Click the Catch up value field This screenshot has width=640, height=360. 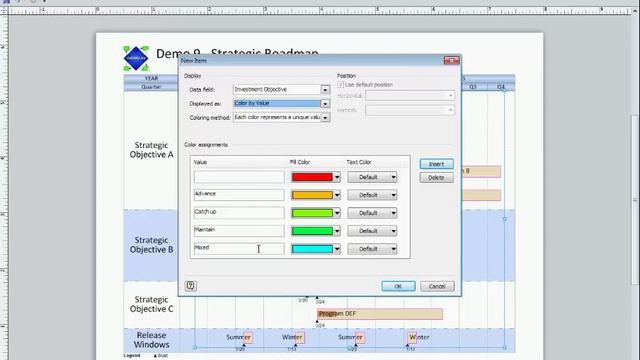coord(239,213)
